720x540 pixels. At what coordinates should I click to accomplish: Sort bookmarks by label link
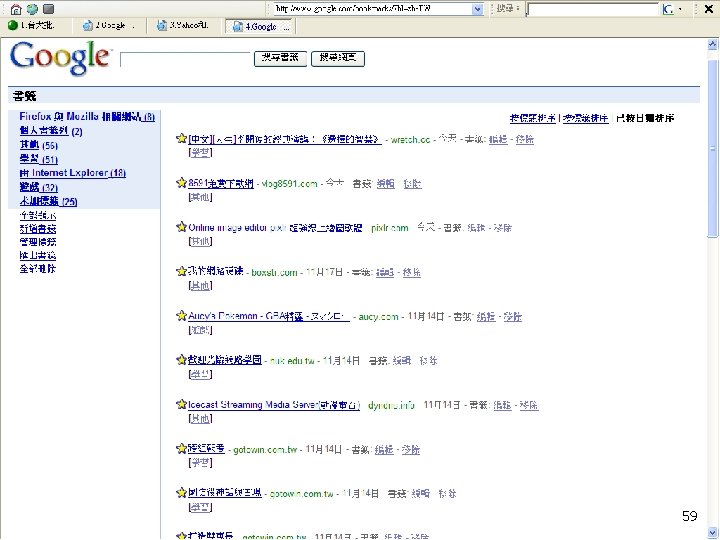(x=586, y=118)
